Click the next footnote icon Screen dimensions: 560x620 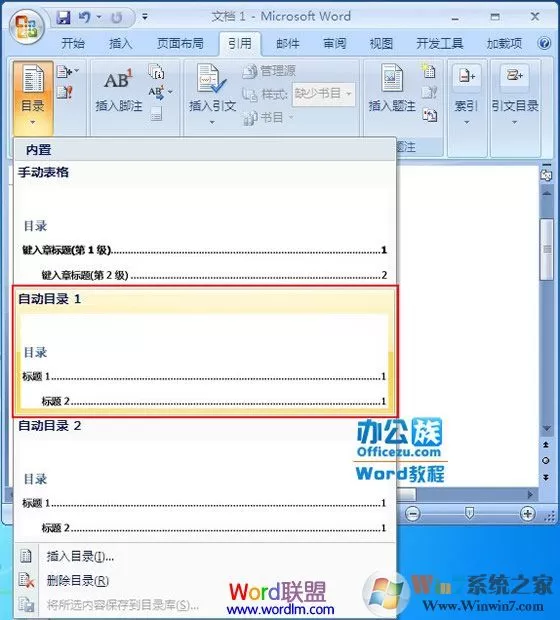(156, 93)
